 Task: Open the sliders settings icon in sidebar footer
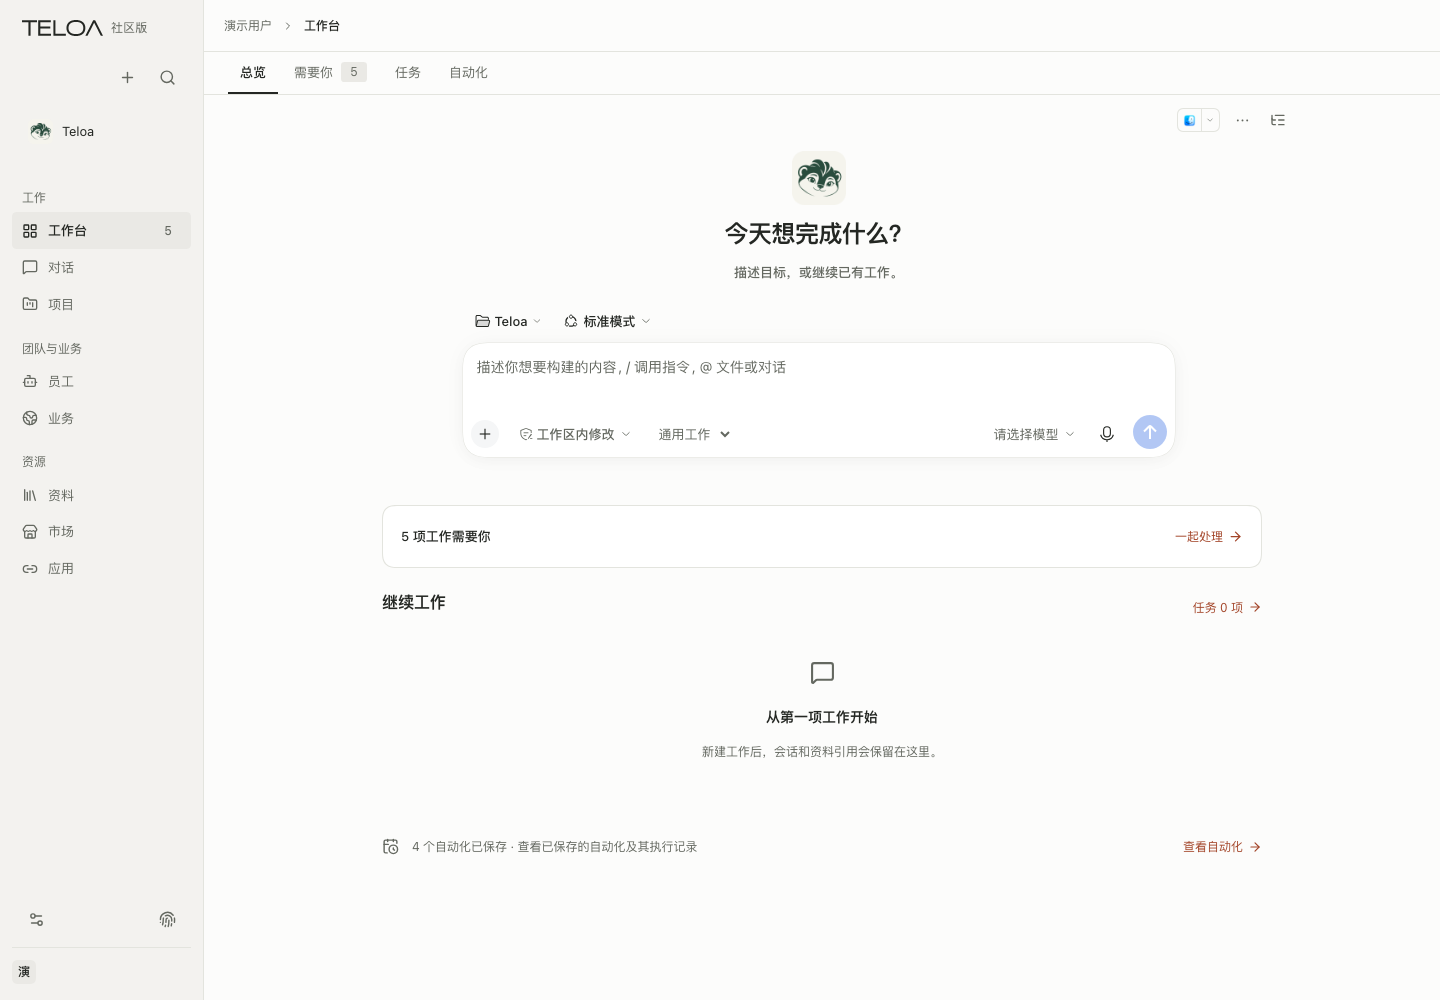36,920
